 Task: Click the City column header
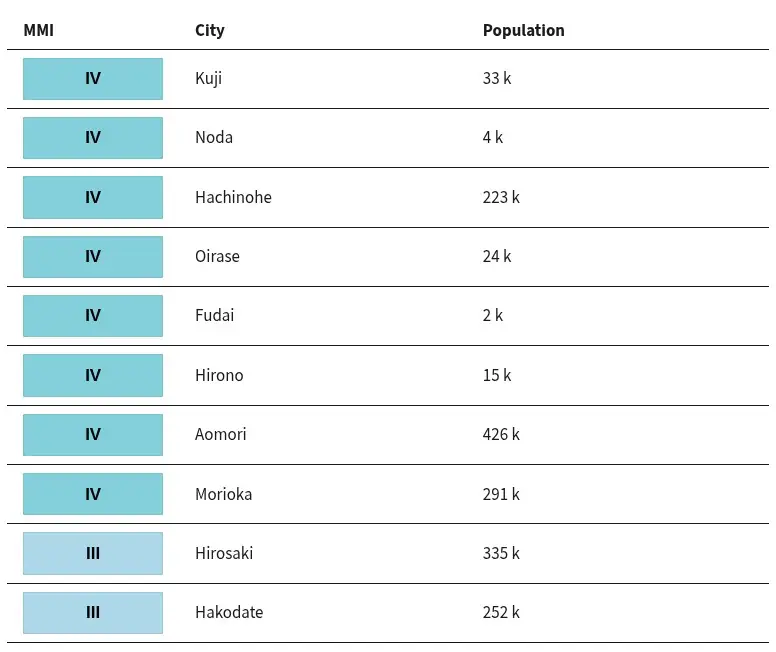coord(210,31)
